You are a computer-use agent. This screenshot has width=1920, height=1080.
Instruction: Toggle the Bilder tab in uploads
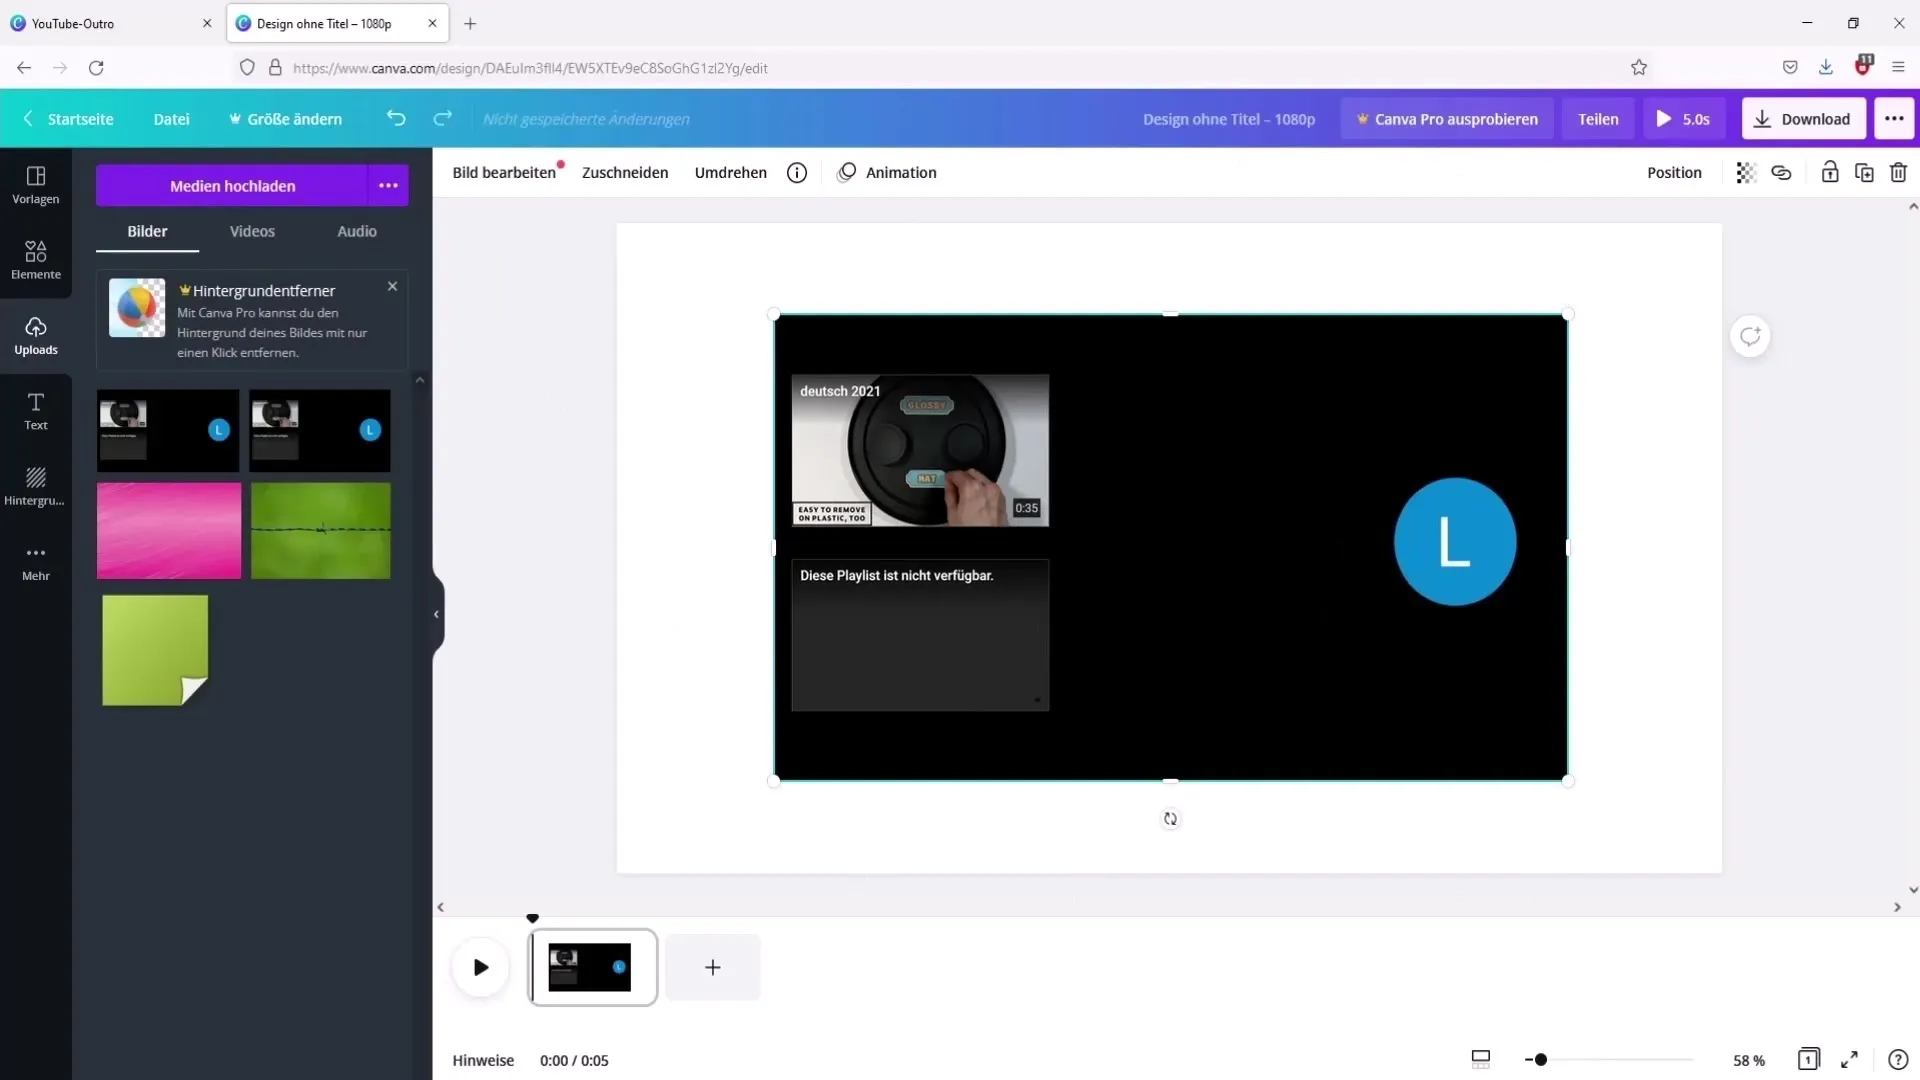tap(146, 231)
